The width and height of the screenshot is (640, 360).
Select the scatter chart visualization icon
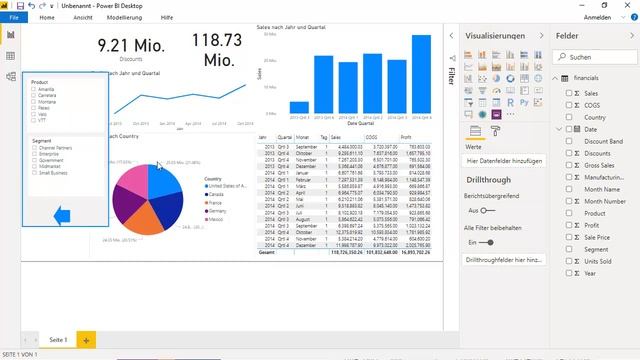(482, 78)
